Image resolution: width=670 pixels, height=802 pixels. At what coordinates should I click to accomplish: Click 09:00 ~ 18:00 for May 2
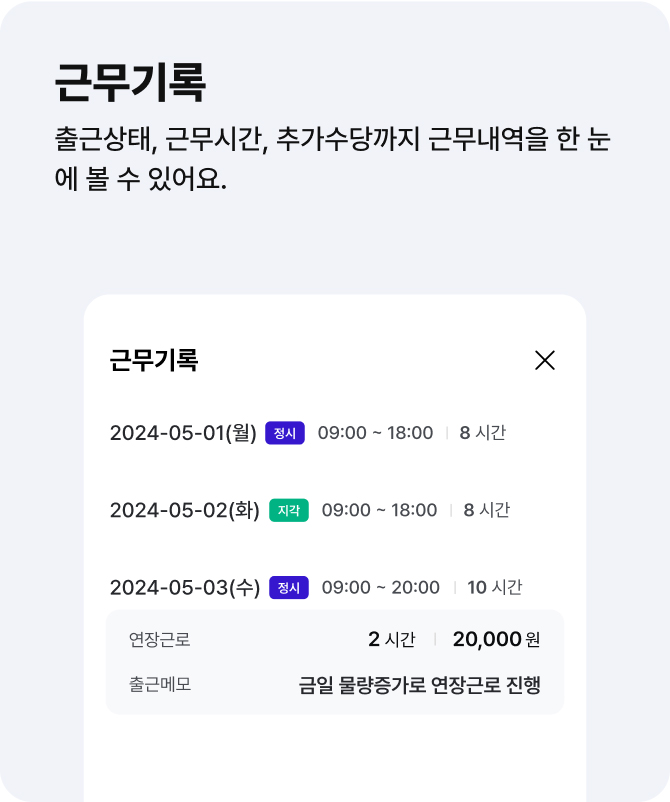coord(379,510)
